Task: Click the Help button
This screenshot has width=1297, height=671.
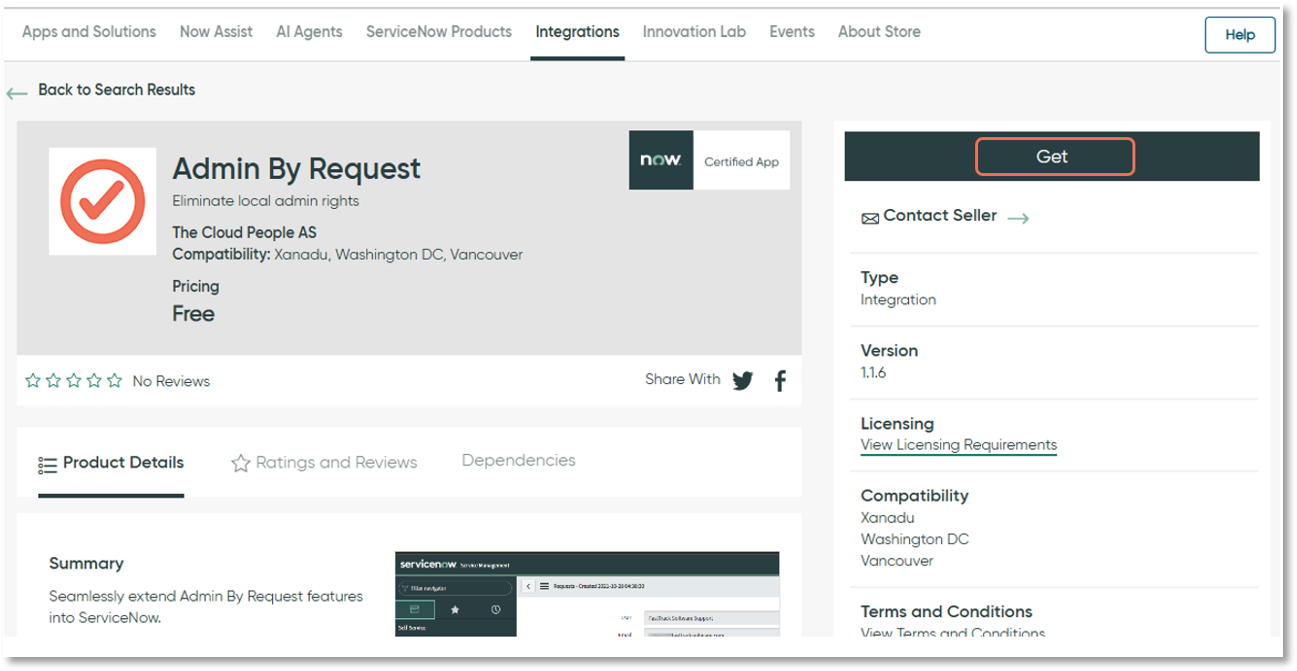Action: 1240,35
